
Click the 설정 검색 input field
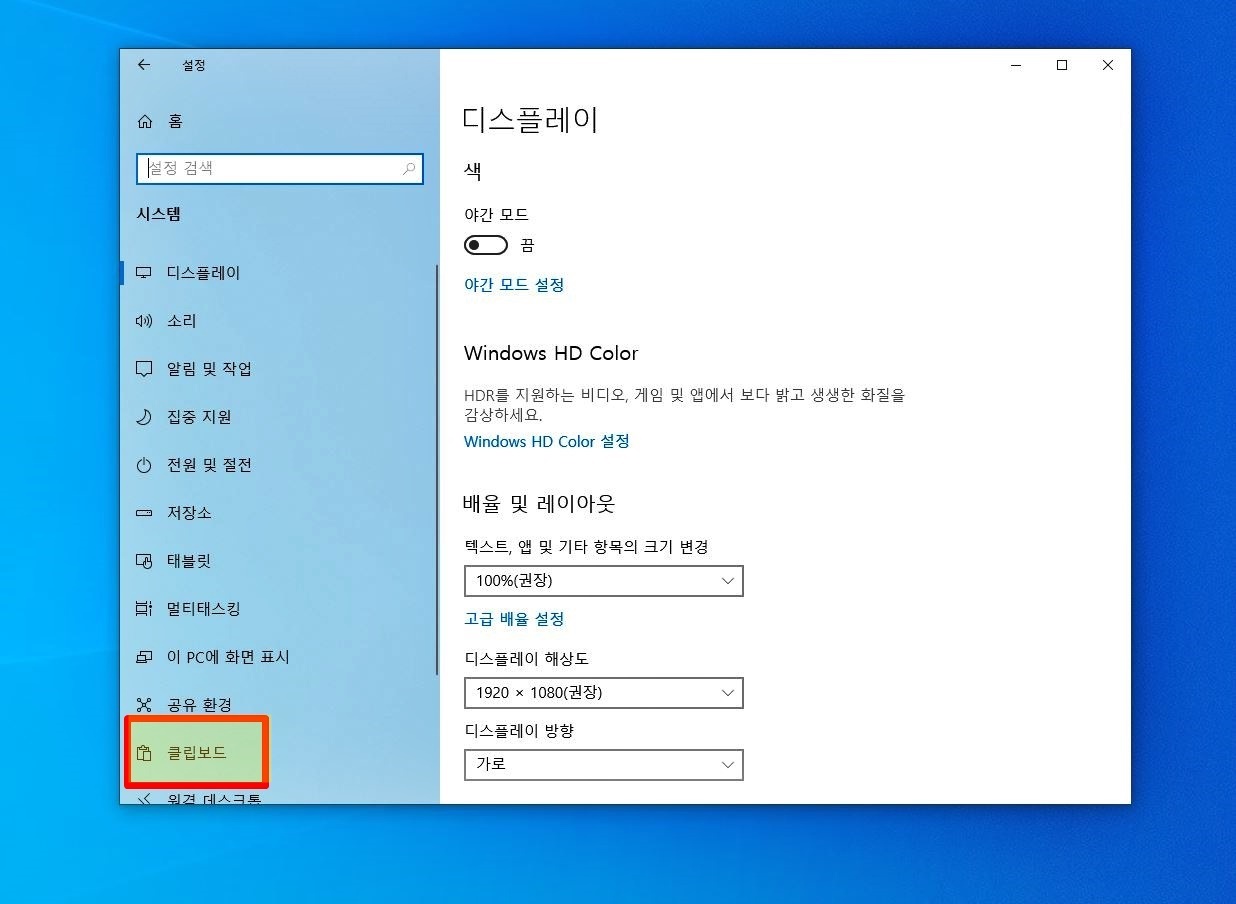pyautogui.click(x=279, y=169)
